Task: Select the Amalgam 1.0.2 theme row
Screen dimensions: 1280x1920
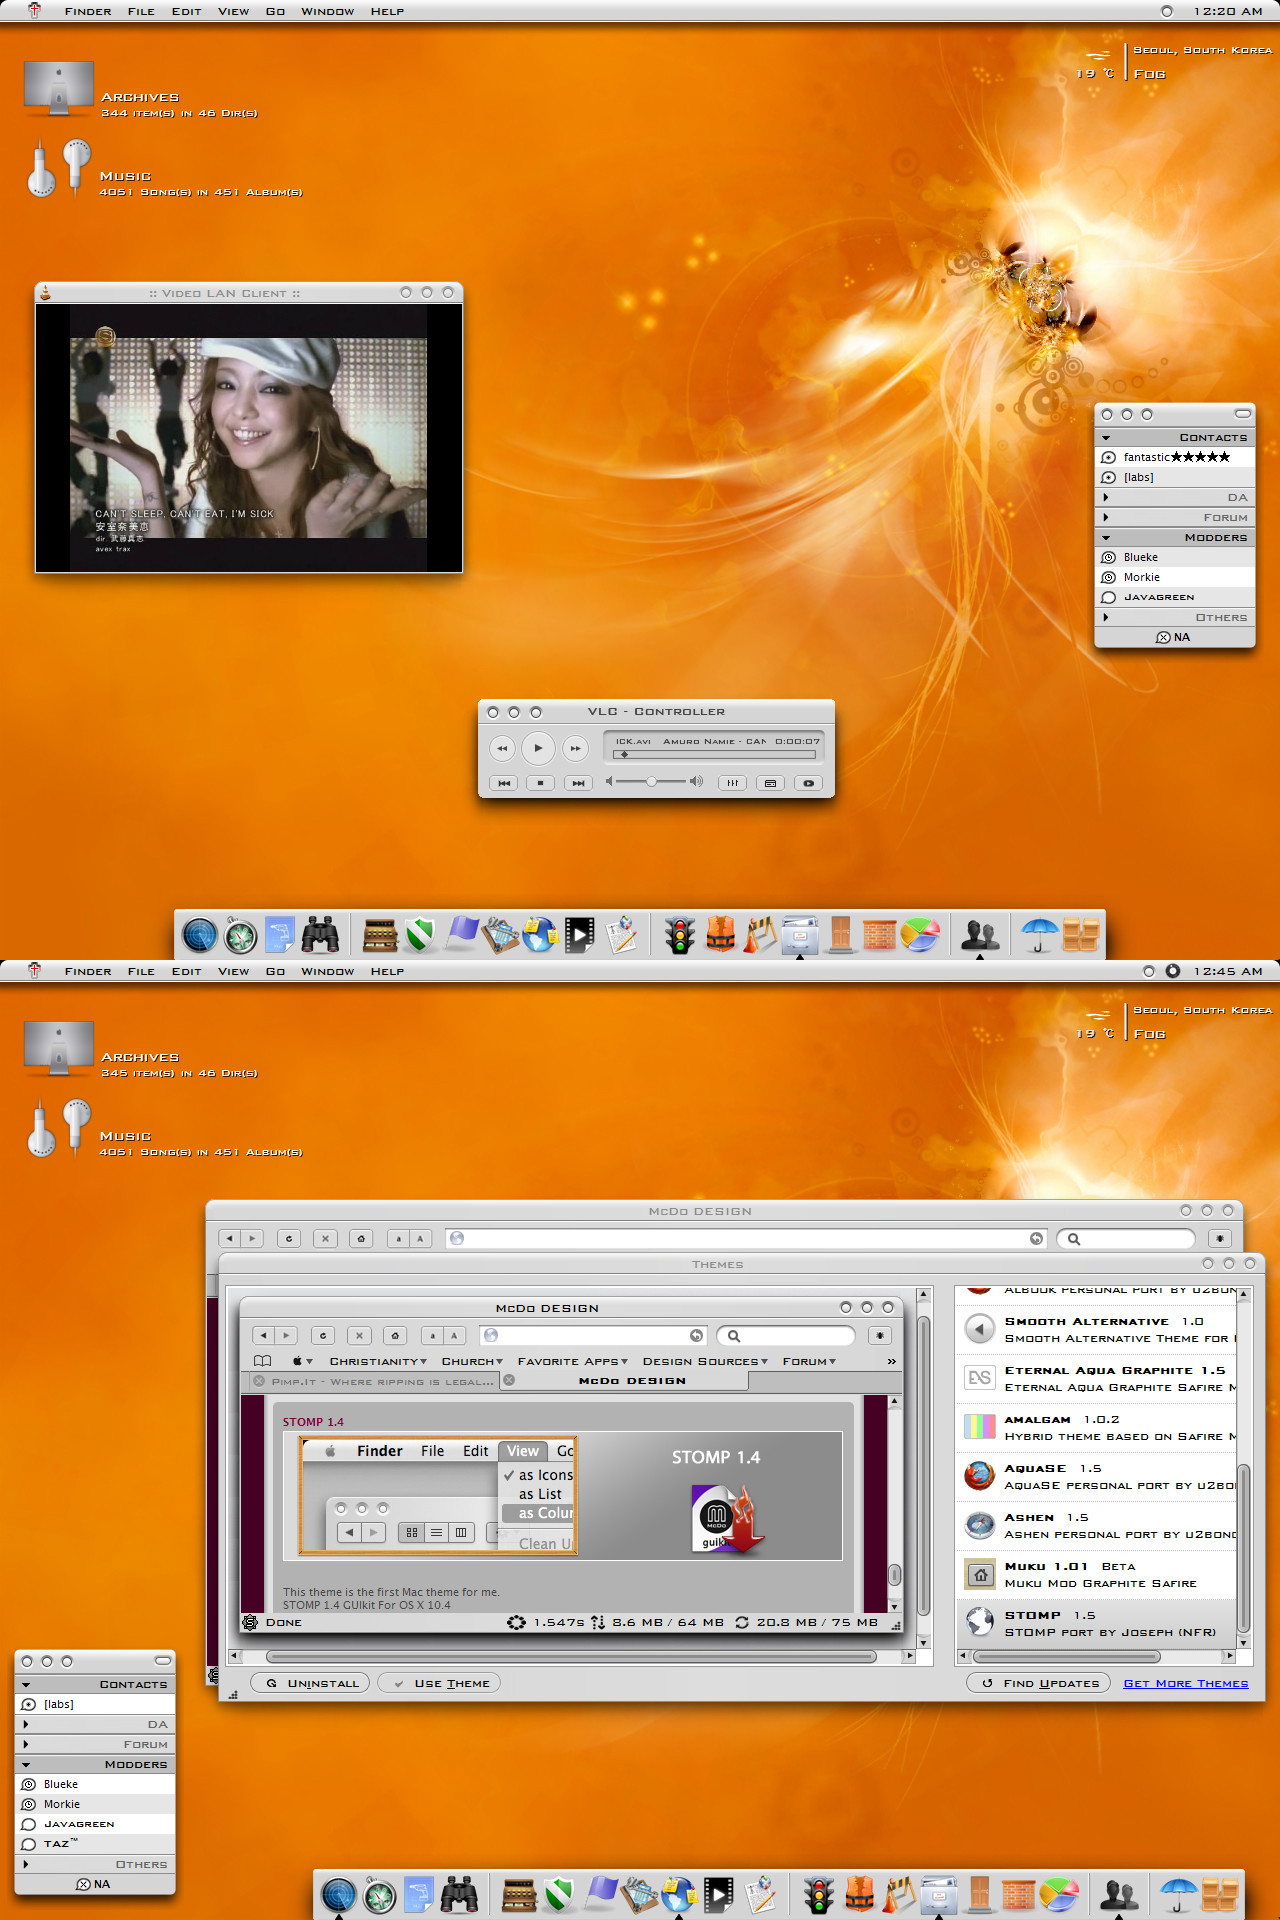Action: tap(1097, 1428)
